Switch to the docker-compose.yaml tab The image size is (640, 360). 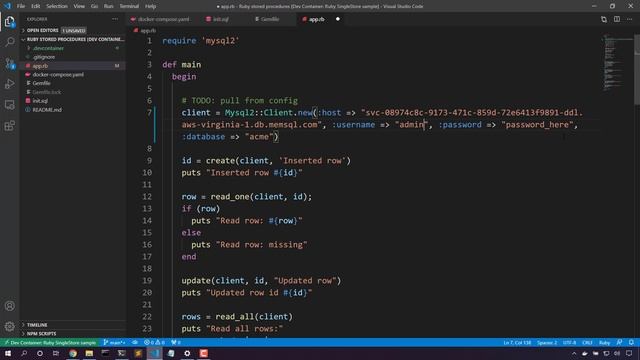pos(164,19)
